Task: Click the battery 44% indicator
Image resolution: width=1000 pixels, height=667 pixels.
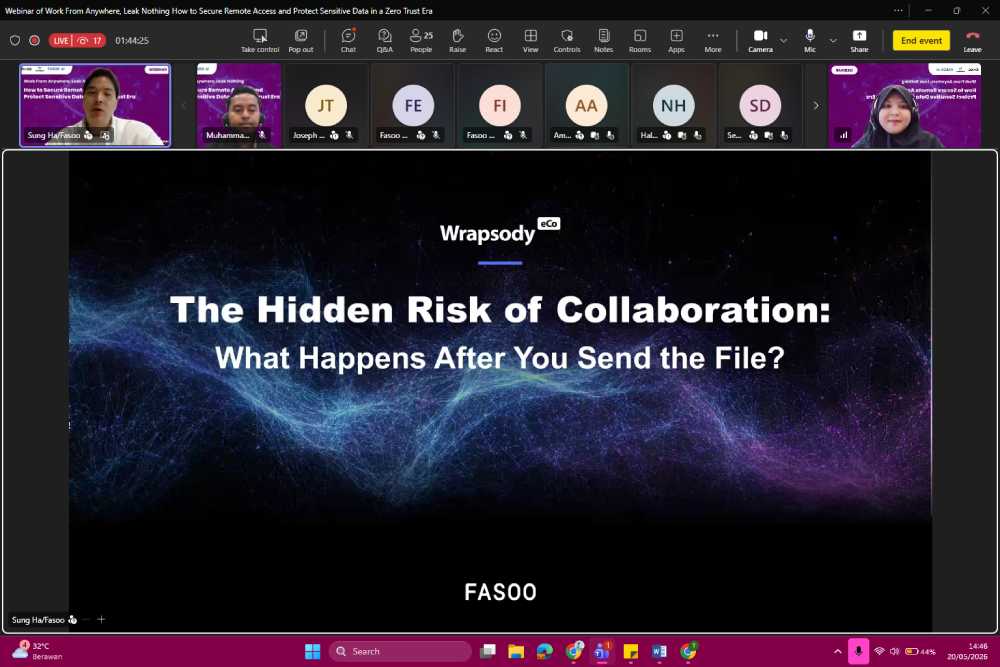Action: pos(920,651)
